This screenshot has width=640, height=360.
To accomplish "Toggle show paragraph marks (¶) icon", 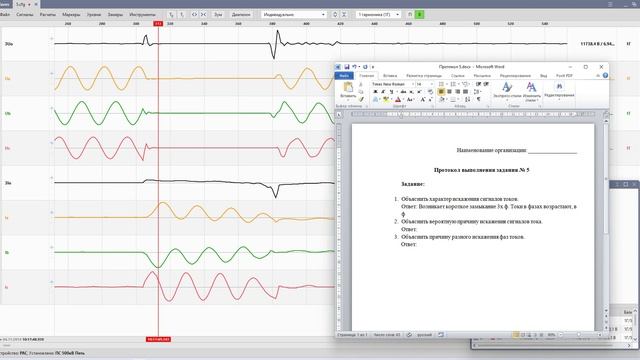I will point(478,99).
